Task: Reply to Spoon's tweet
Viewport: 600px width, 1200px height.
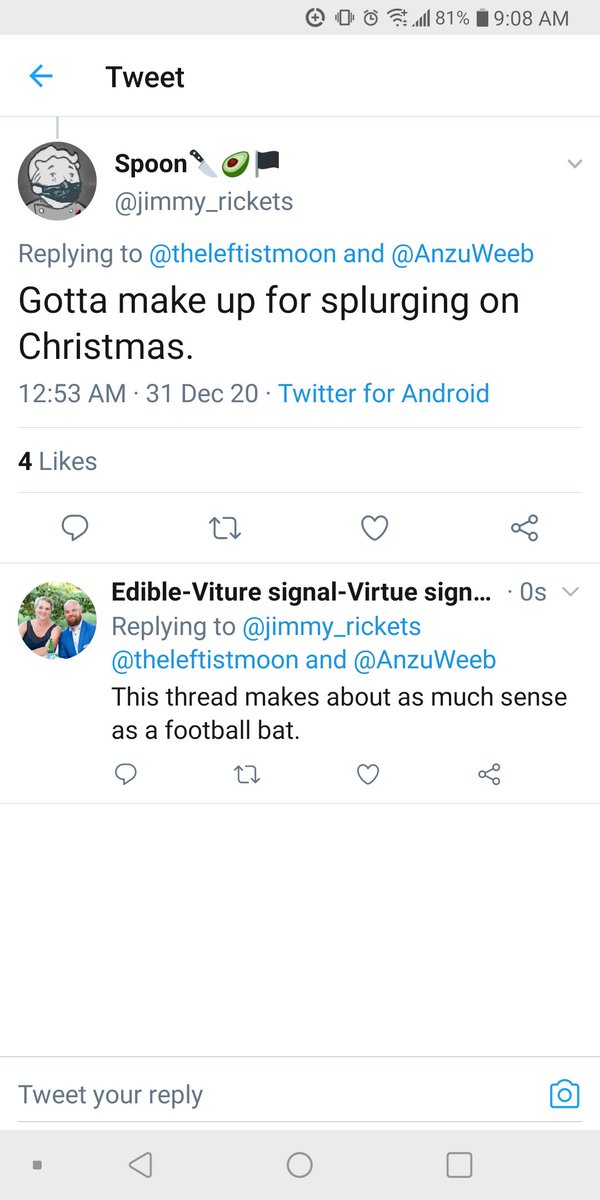Action: coord(75,527)
